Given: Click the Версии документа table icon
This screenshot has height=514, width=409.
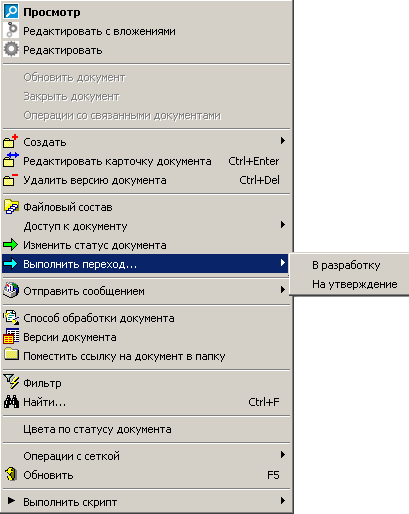Looking at the screenshot, I should click(11, 337).
